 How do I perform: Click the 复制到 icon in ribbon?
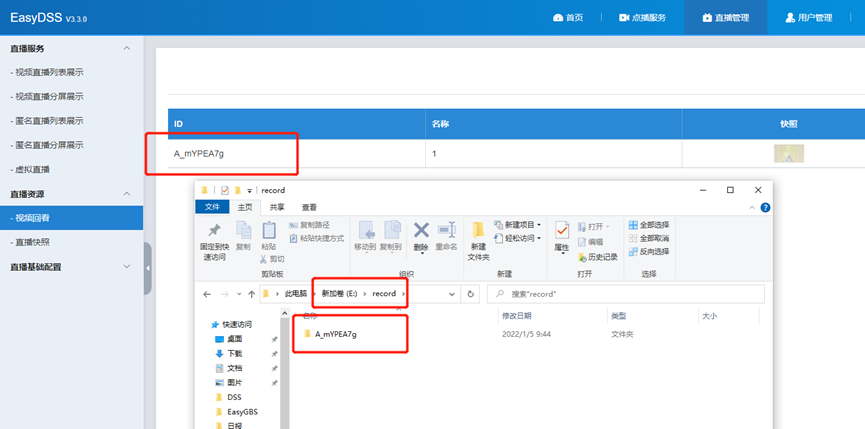point(391,230)
